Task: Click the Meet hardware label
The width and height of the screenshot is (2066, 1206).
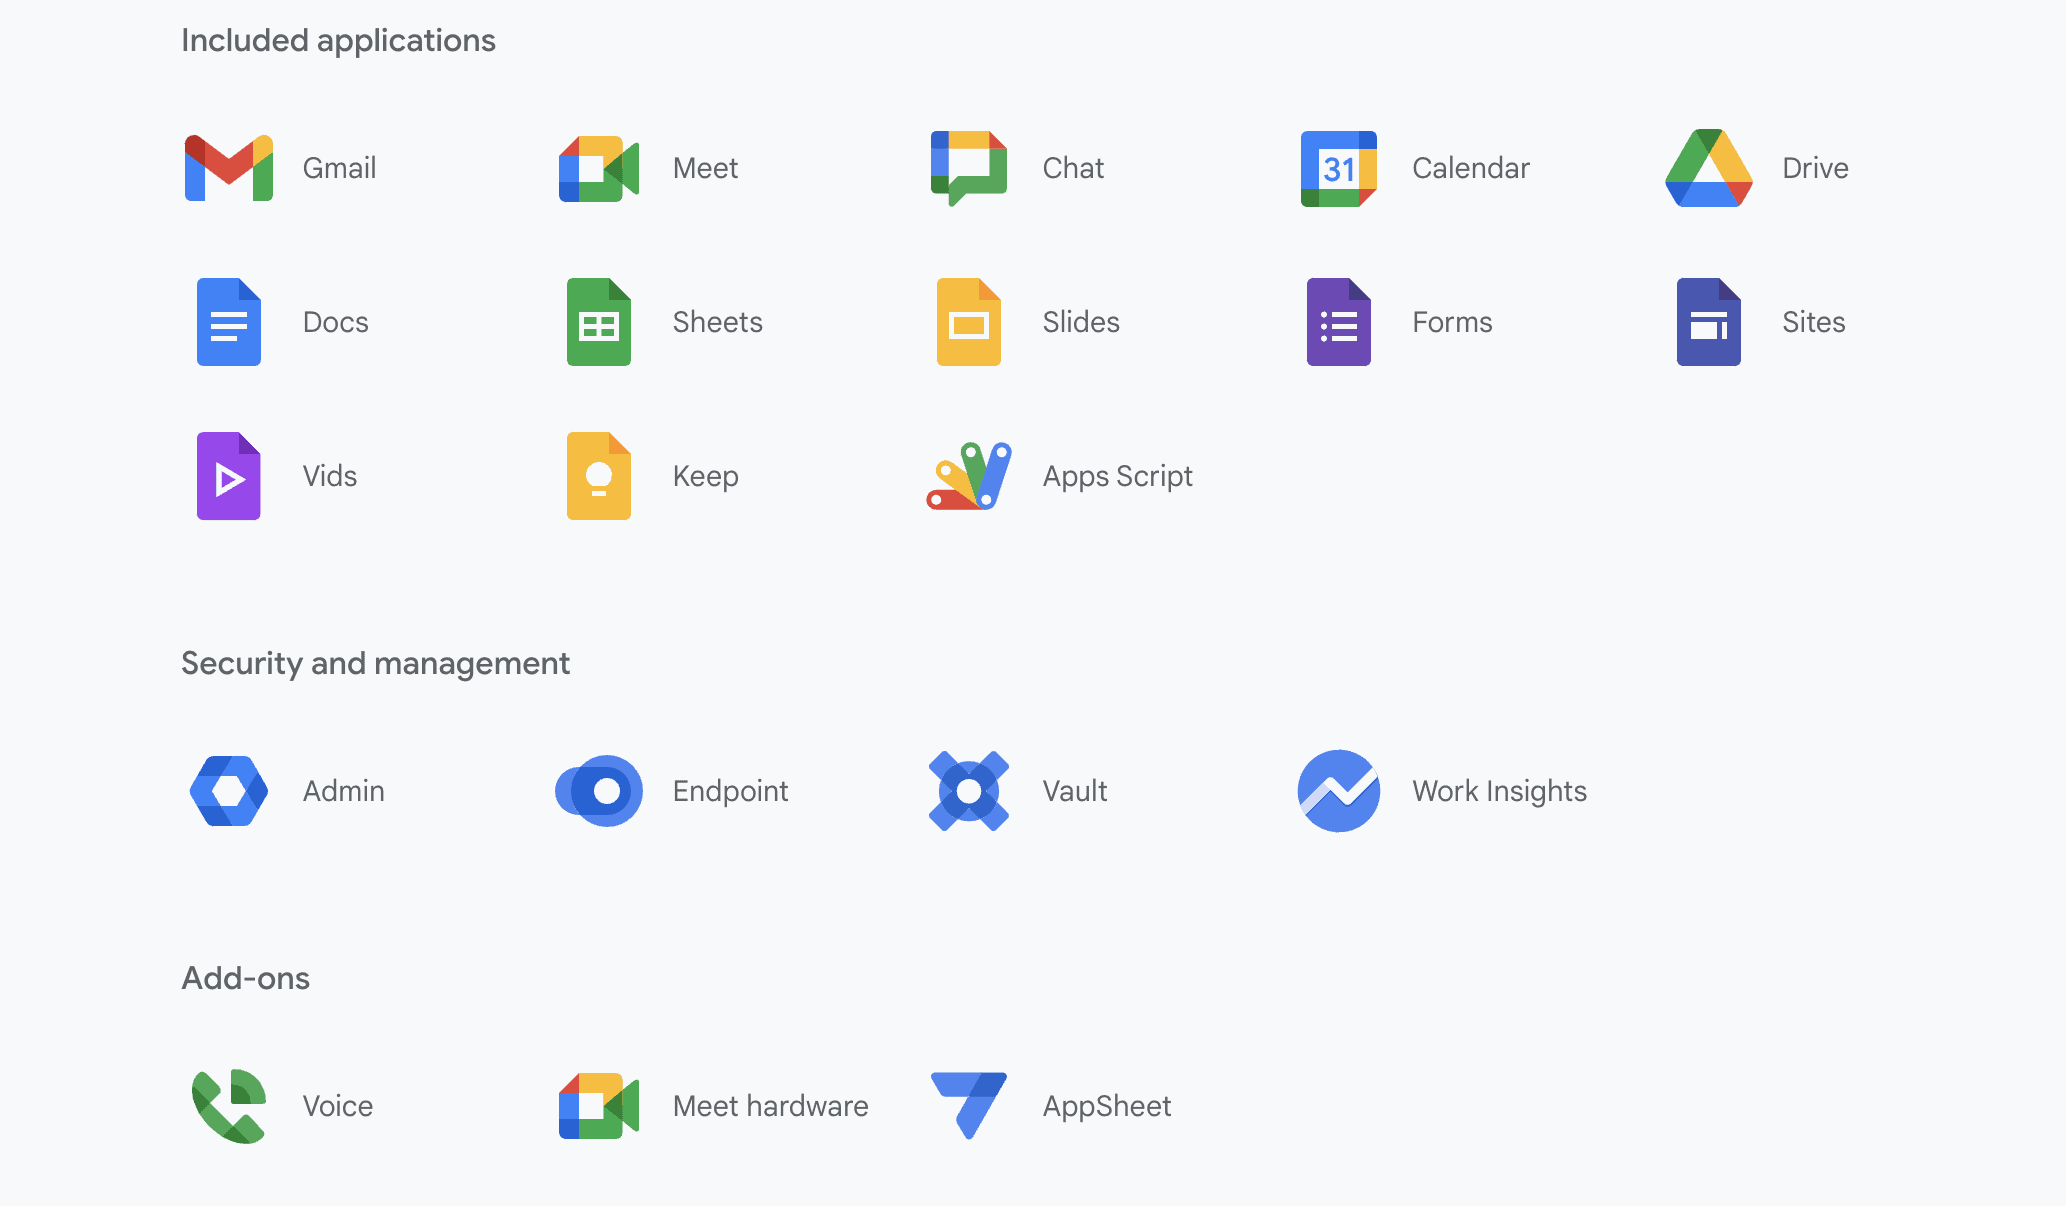Action: click(x=771, y=1106)
